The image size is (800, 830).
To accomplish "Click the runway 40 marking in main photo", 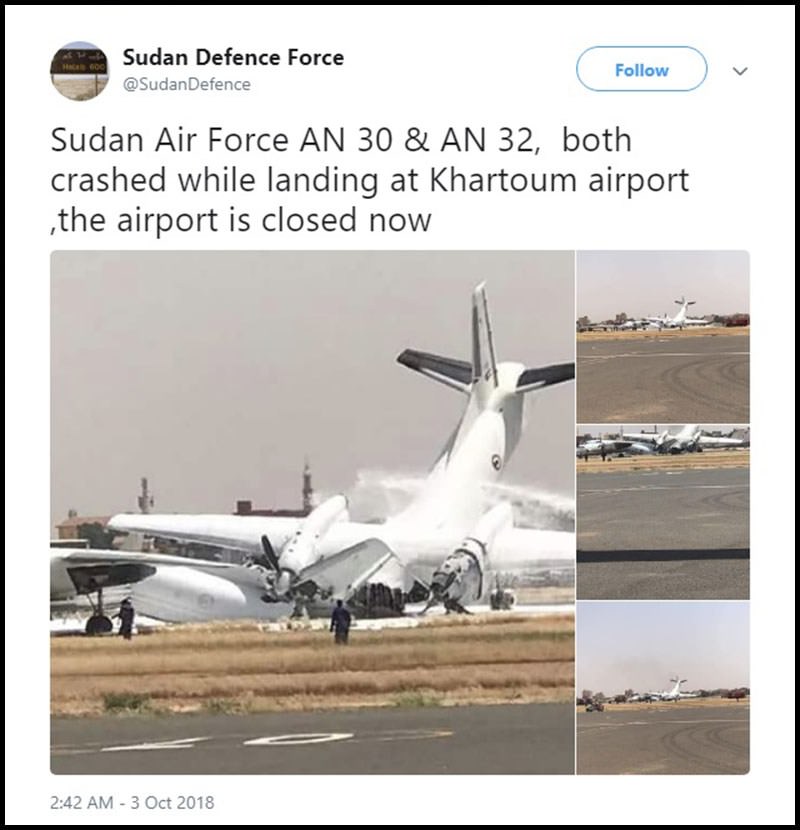I will point(275,741).
